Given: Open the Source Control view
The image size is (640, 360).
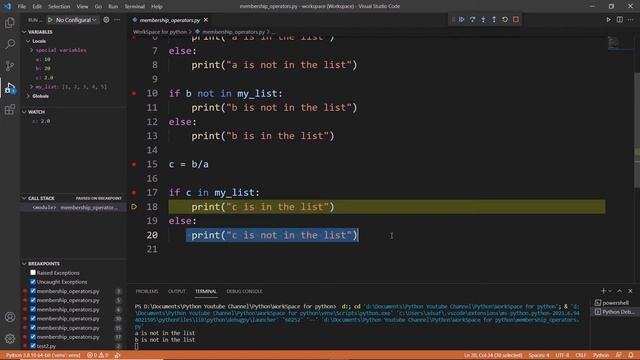Looking at the screenshot, I should pyautogui.click(x=10, y=66).
